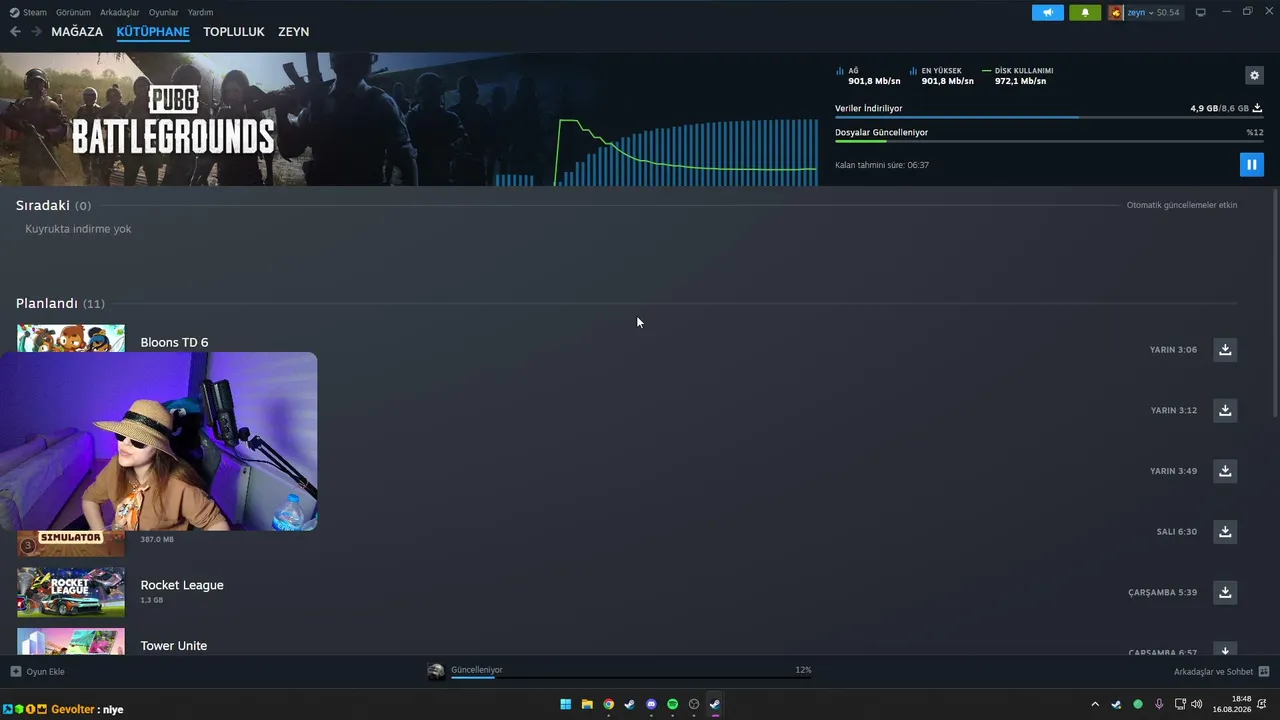Screen dimensions: 1280x720
Task: Open the taskbar clock and date
Action: tap(1232, 704)
